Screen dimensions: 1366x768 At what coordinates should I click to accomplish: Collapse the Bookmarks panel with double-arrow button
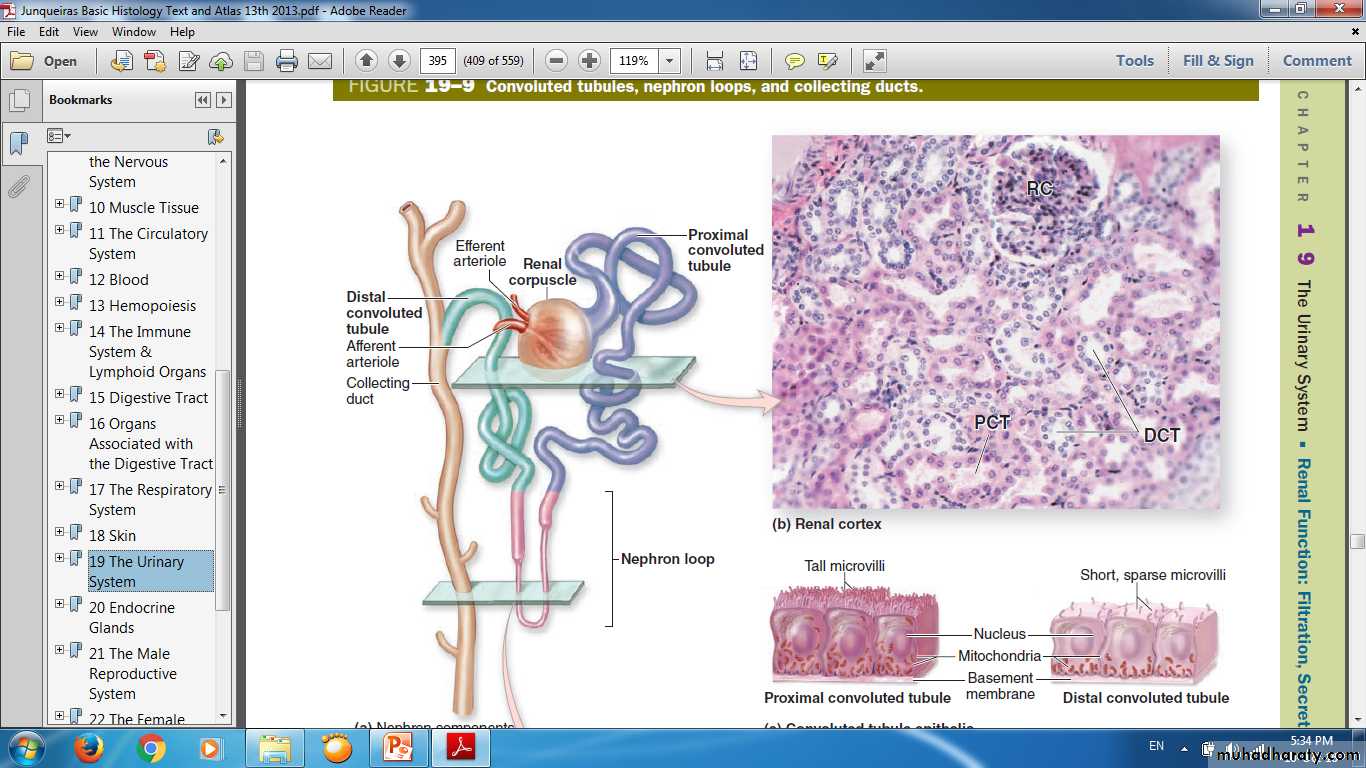click(203, 100)
